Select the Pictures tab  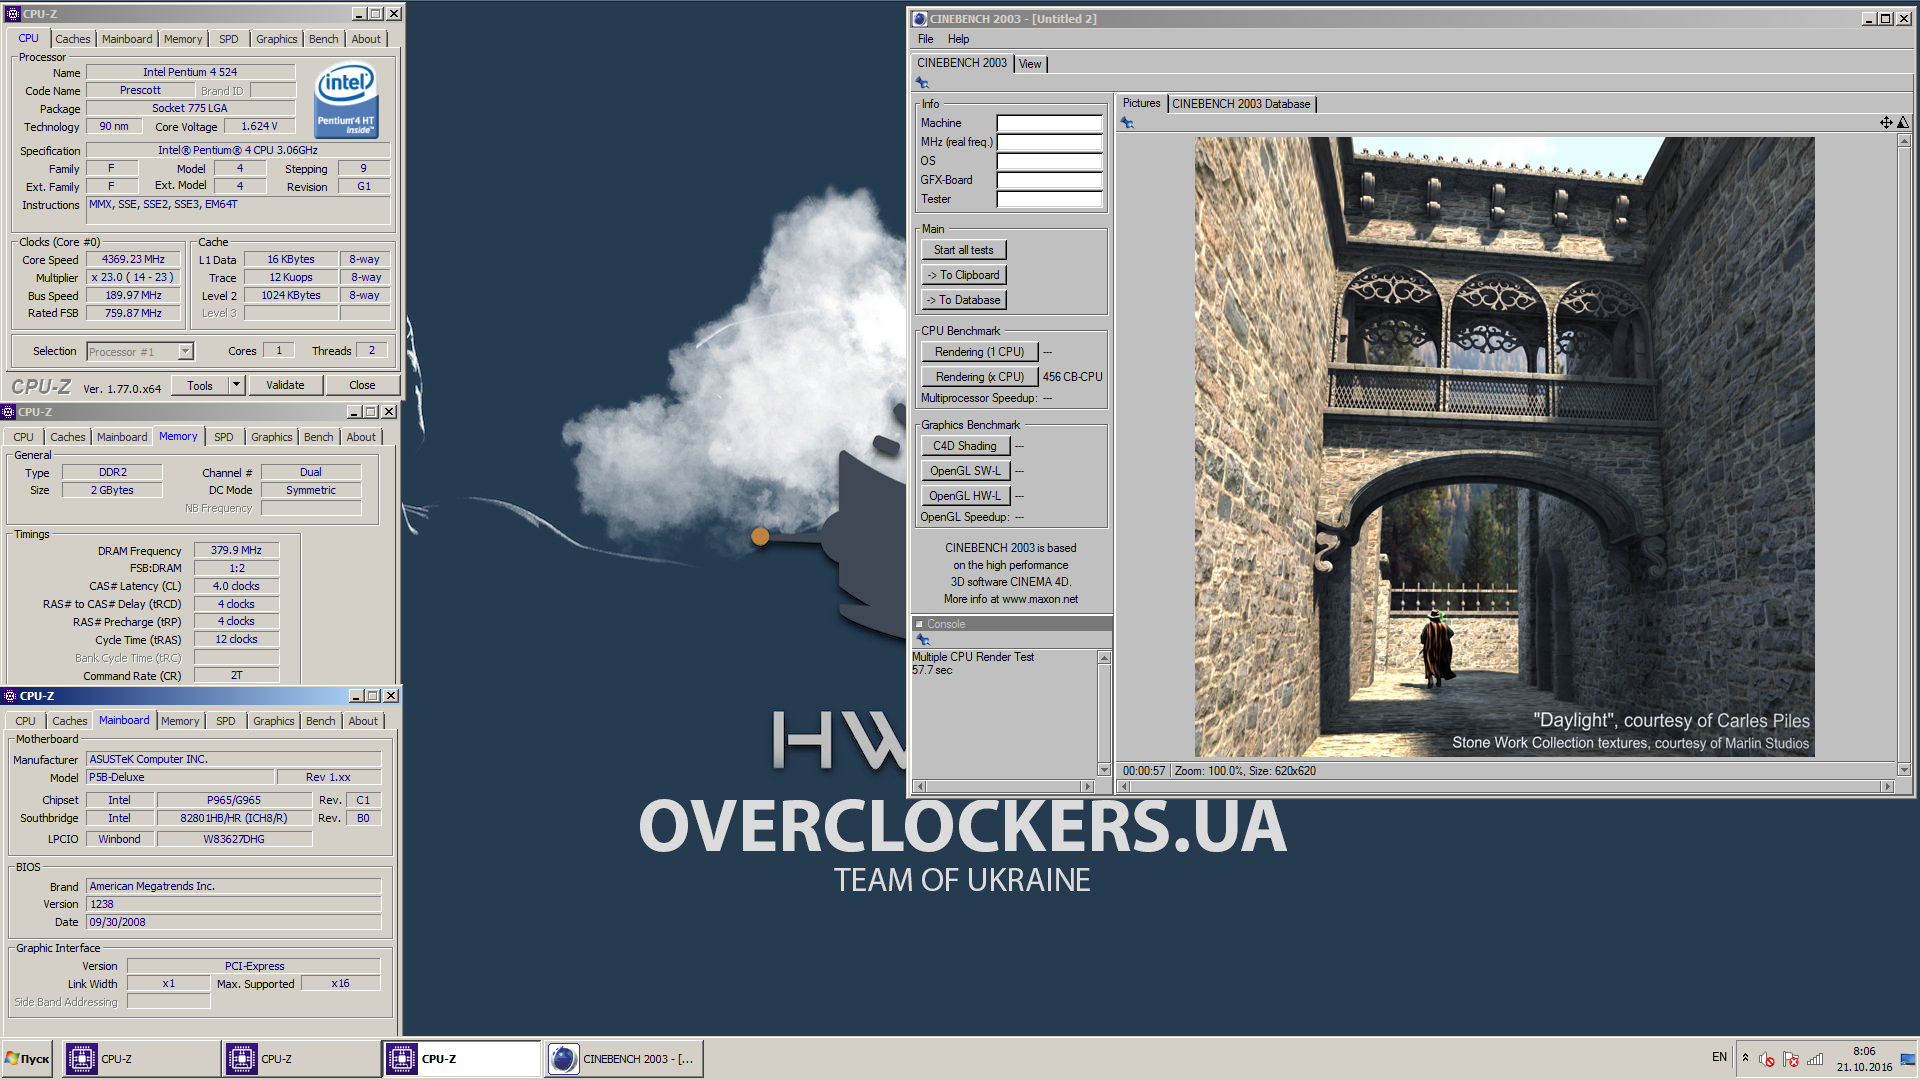tap(1141, 103)
